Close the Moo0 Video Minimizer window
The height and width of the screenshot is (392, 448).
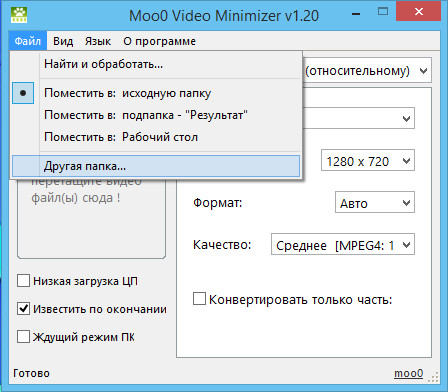click(x=419, y=12)
